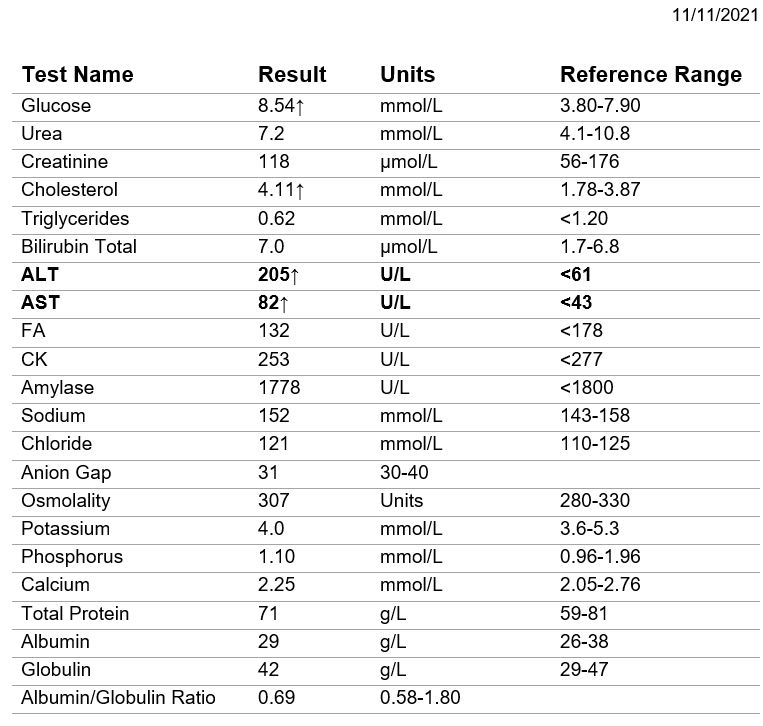Select the Sodium result value 152

[x=273, y=415]
